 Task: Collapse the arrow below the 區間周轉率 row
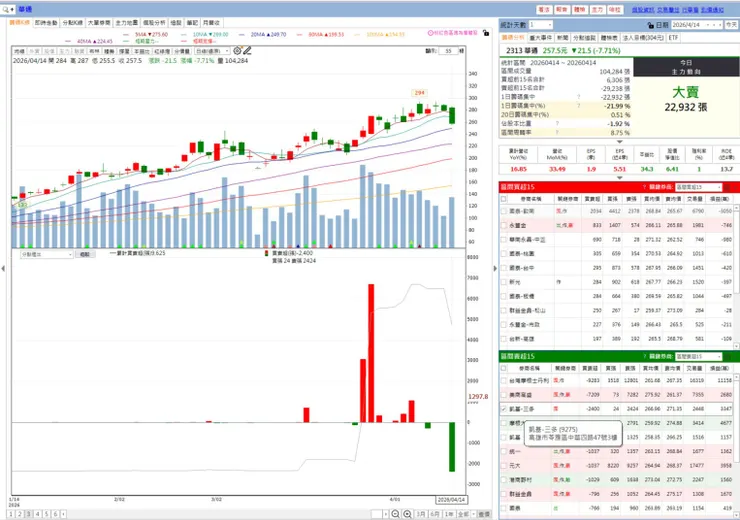coord(620,141)
